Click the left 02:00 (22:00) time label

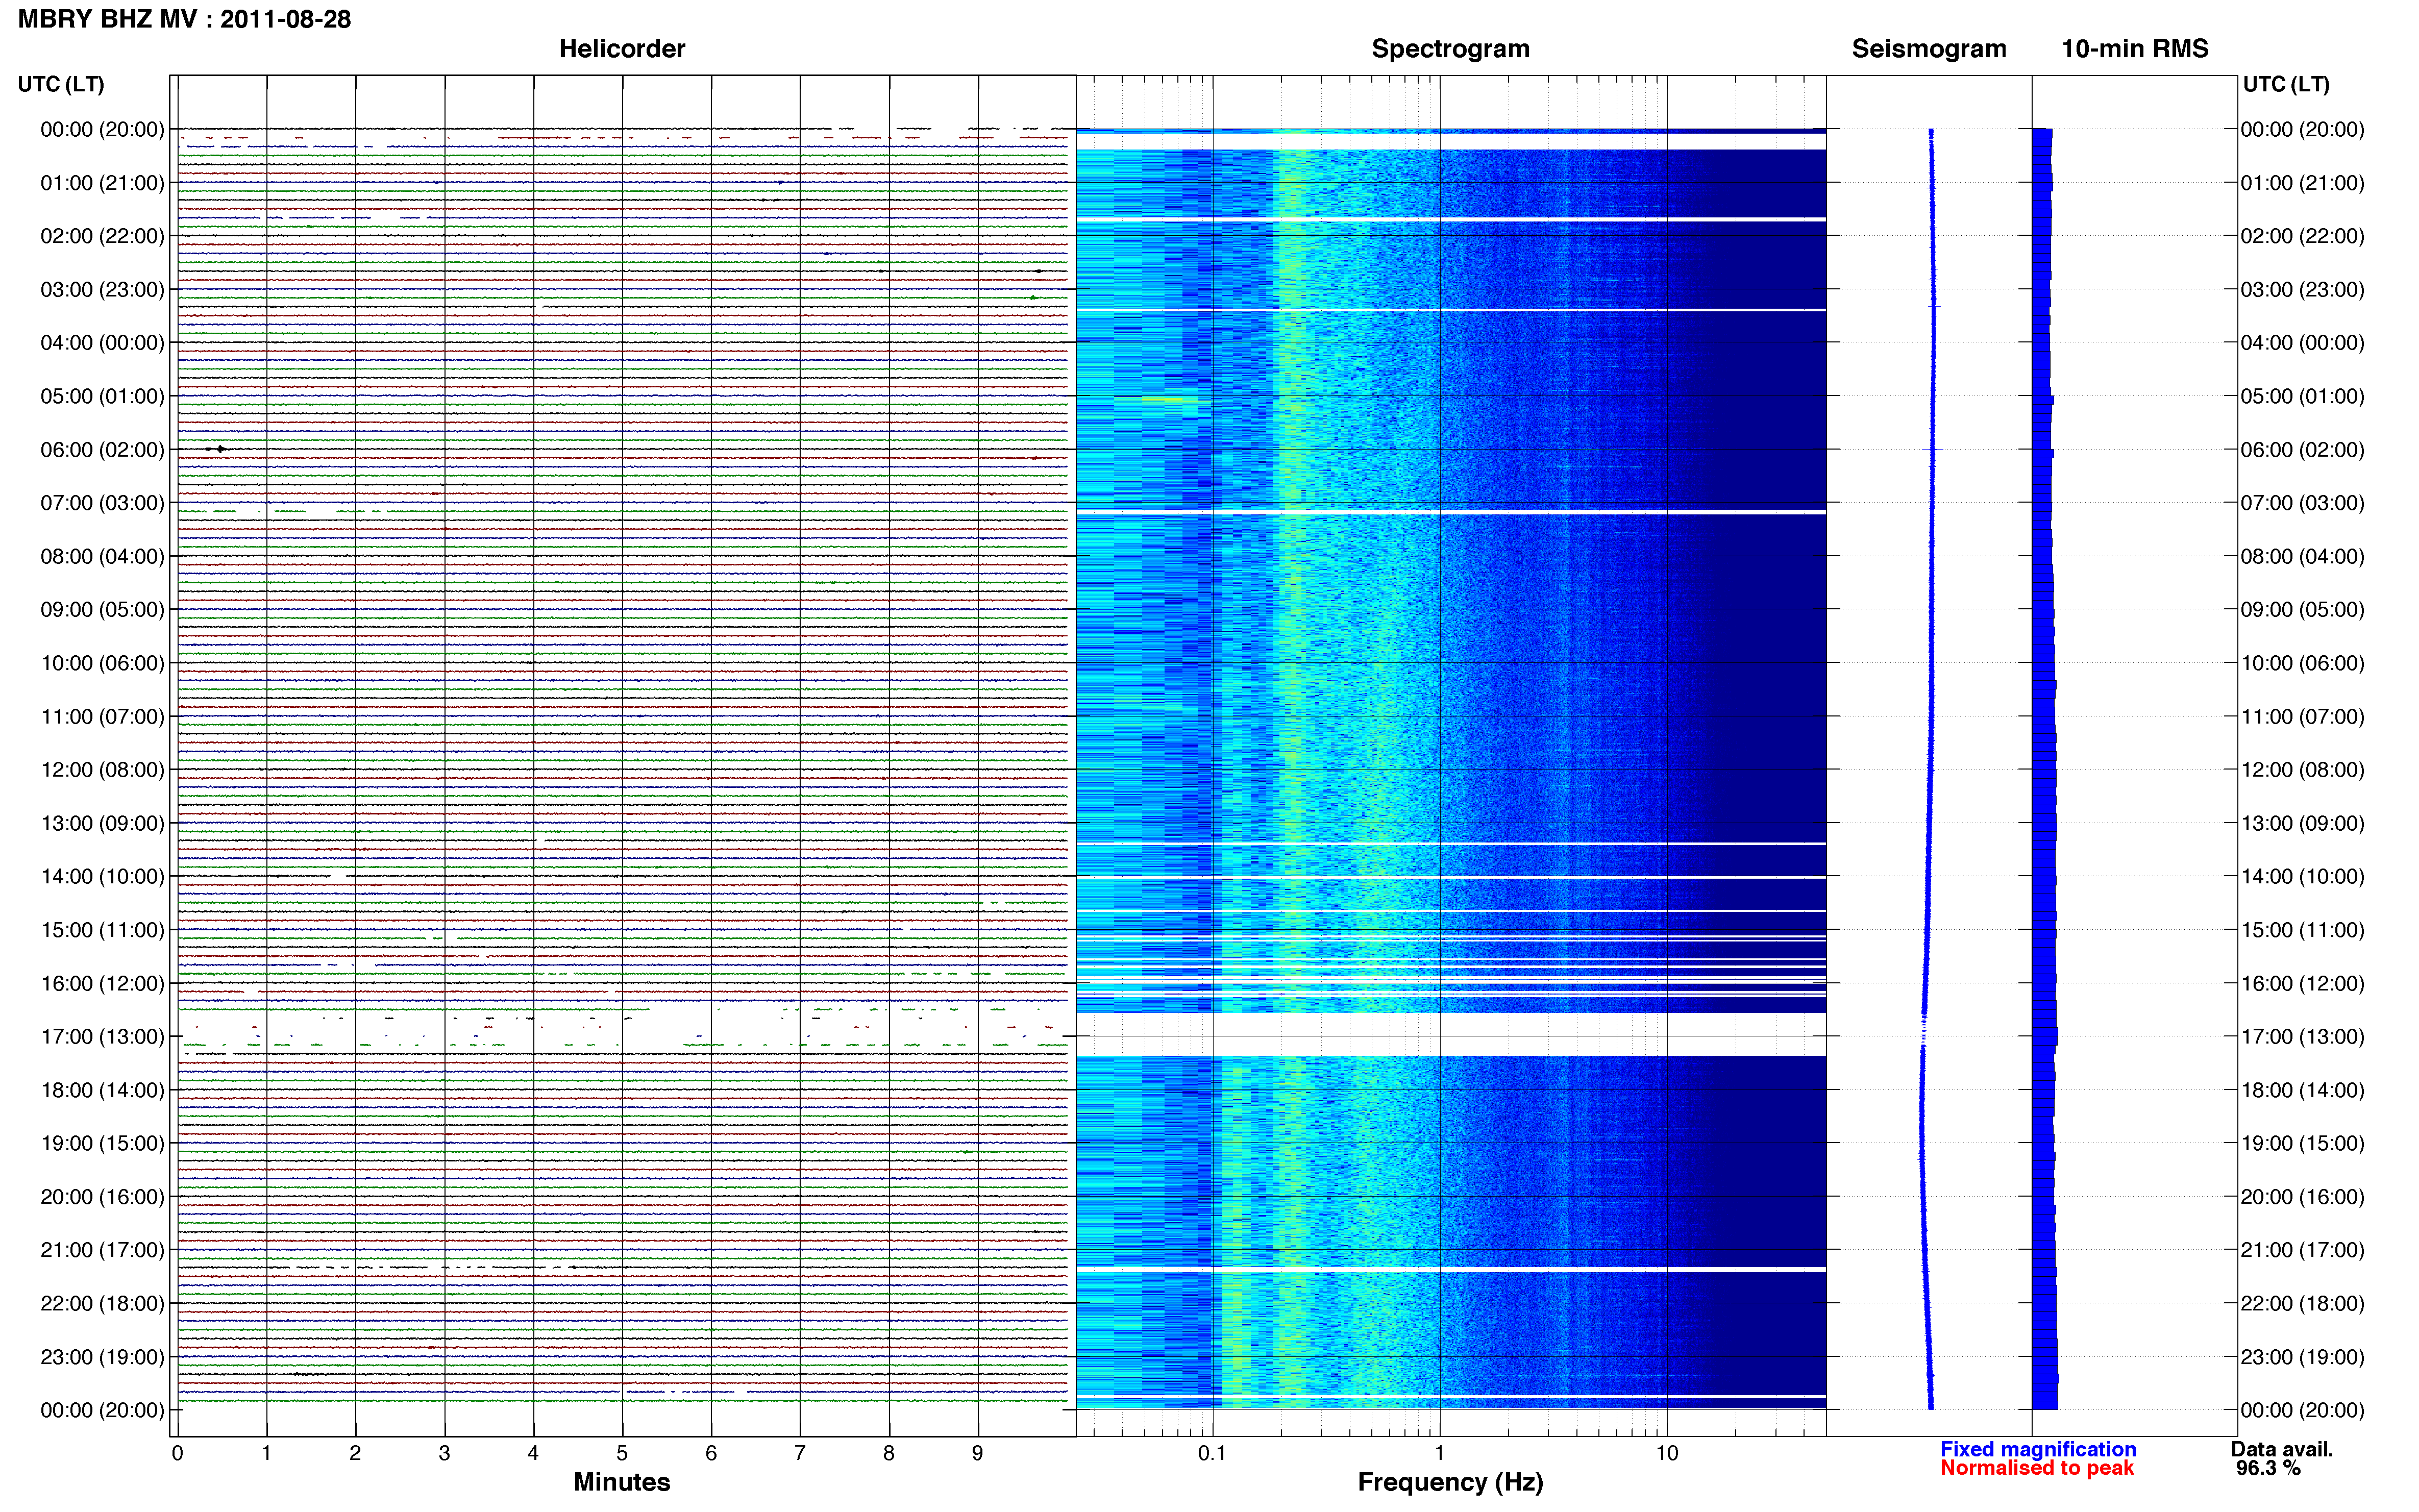pyautogui.click(x=102, y=236)
